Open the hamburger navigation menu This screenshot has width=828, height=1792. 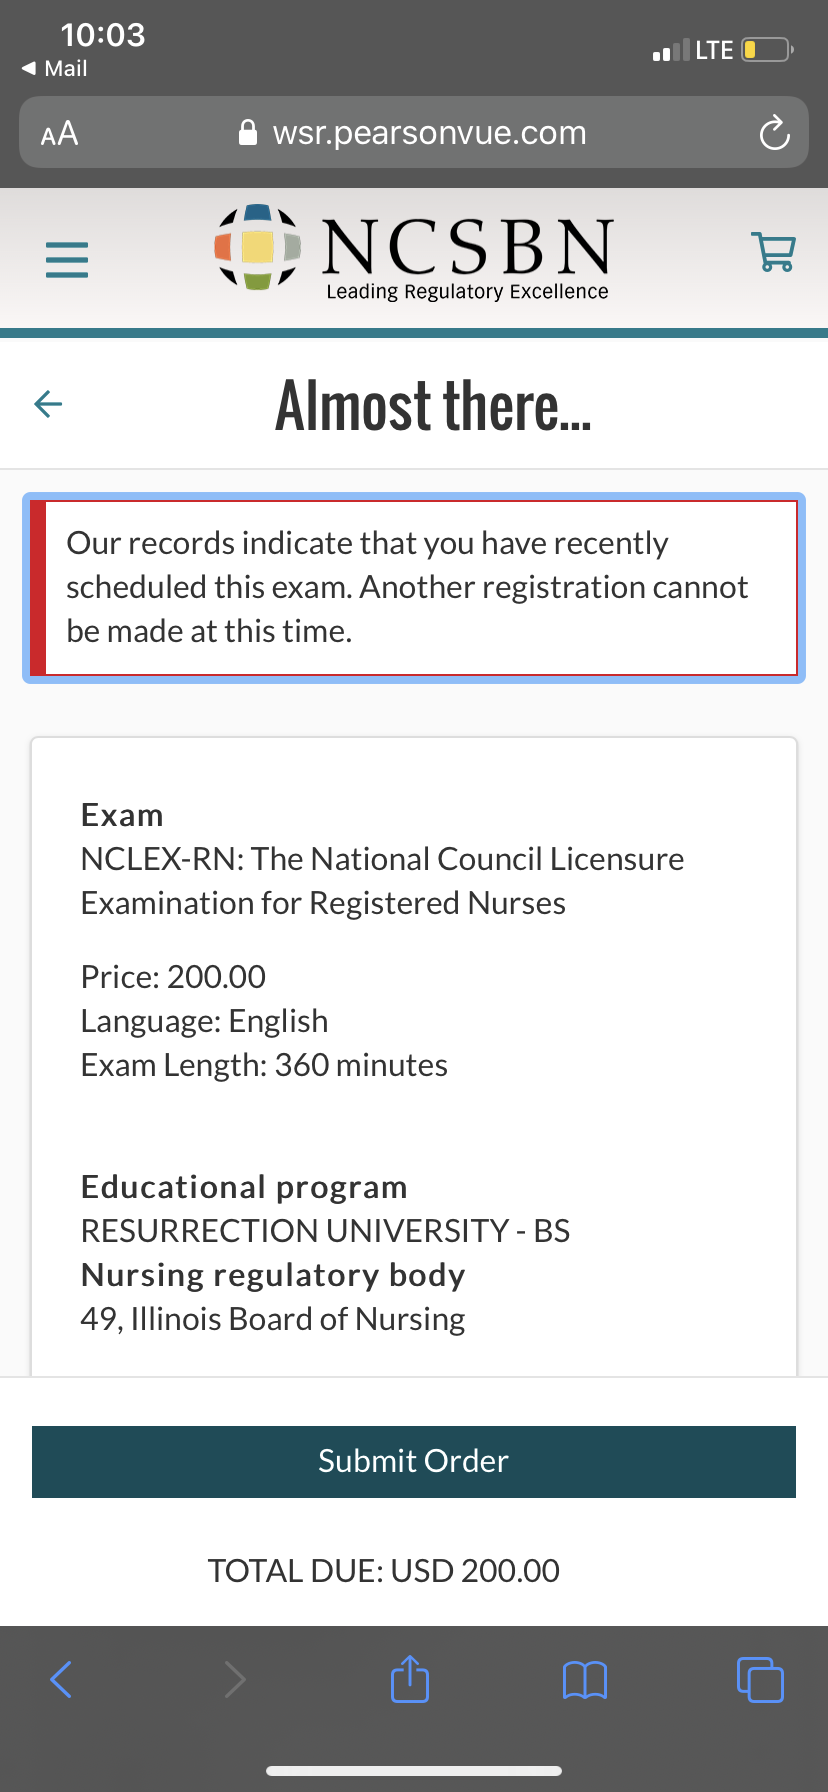tap(67, 260)
